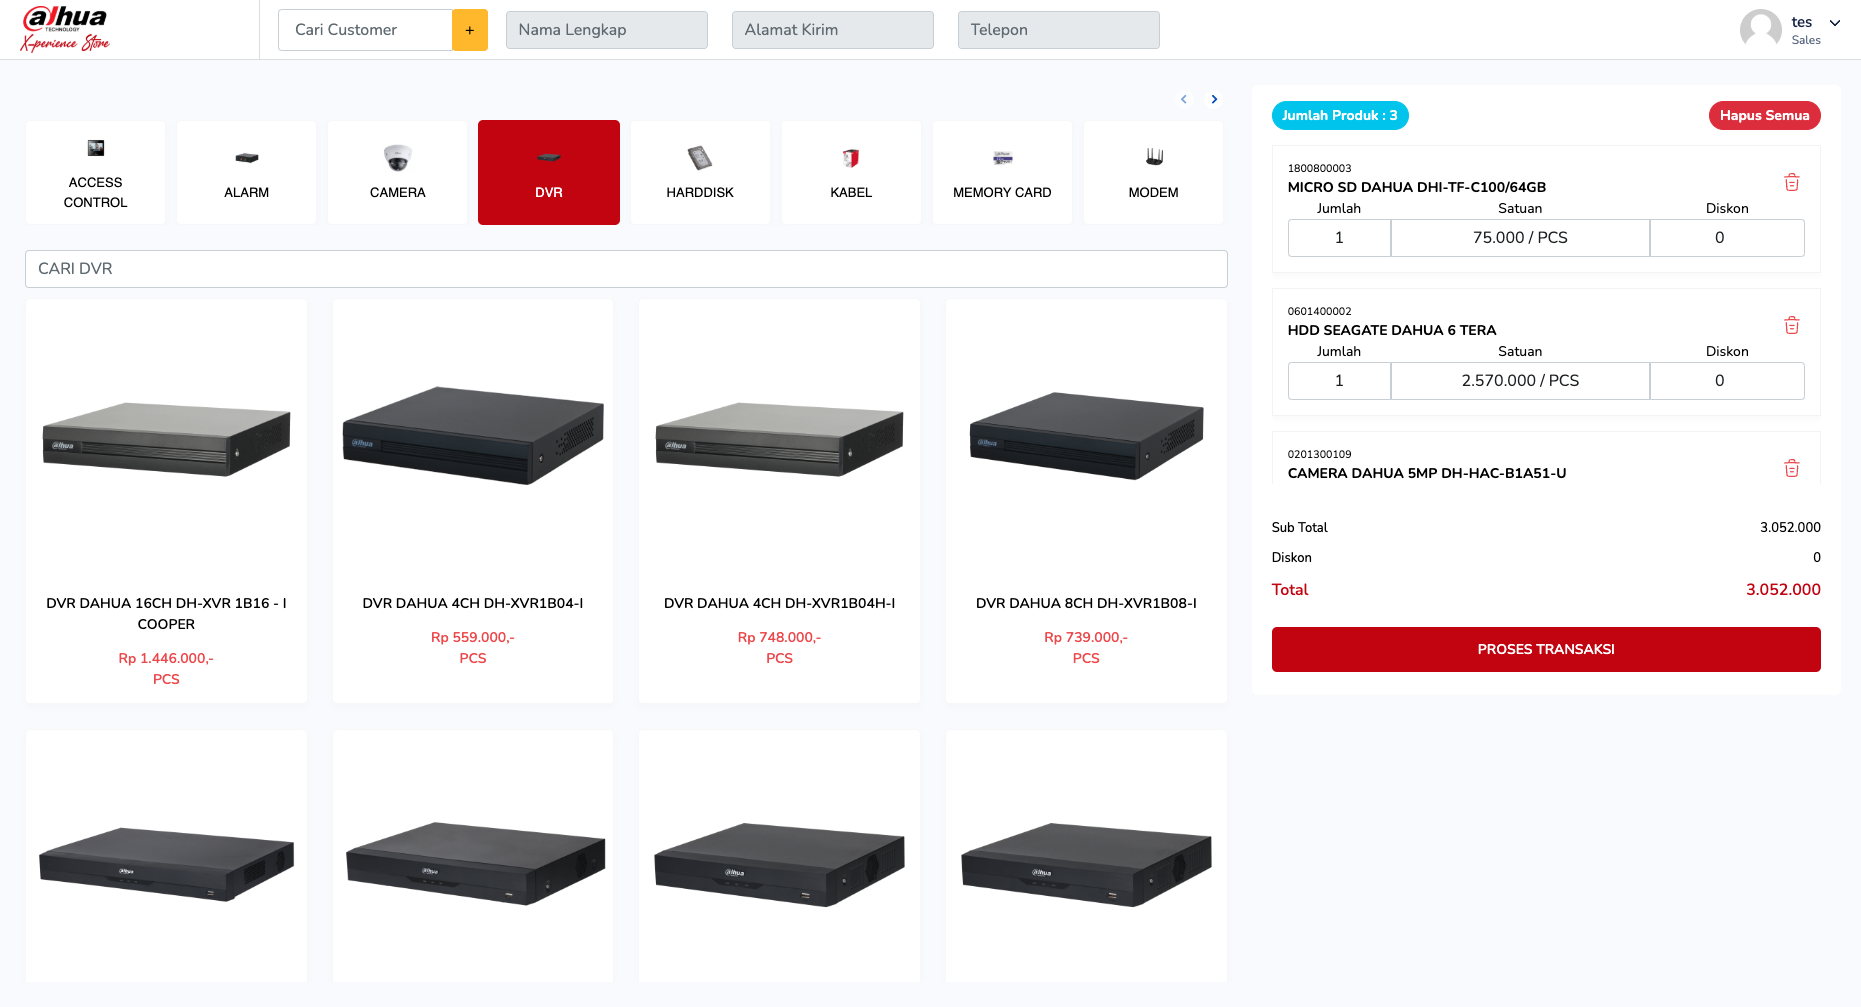Open the Memory Card category
Viewport: 1861px width, 1007px height.
(x=1002, y=172)
